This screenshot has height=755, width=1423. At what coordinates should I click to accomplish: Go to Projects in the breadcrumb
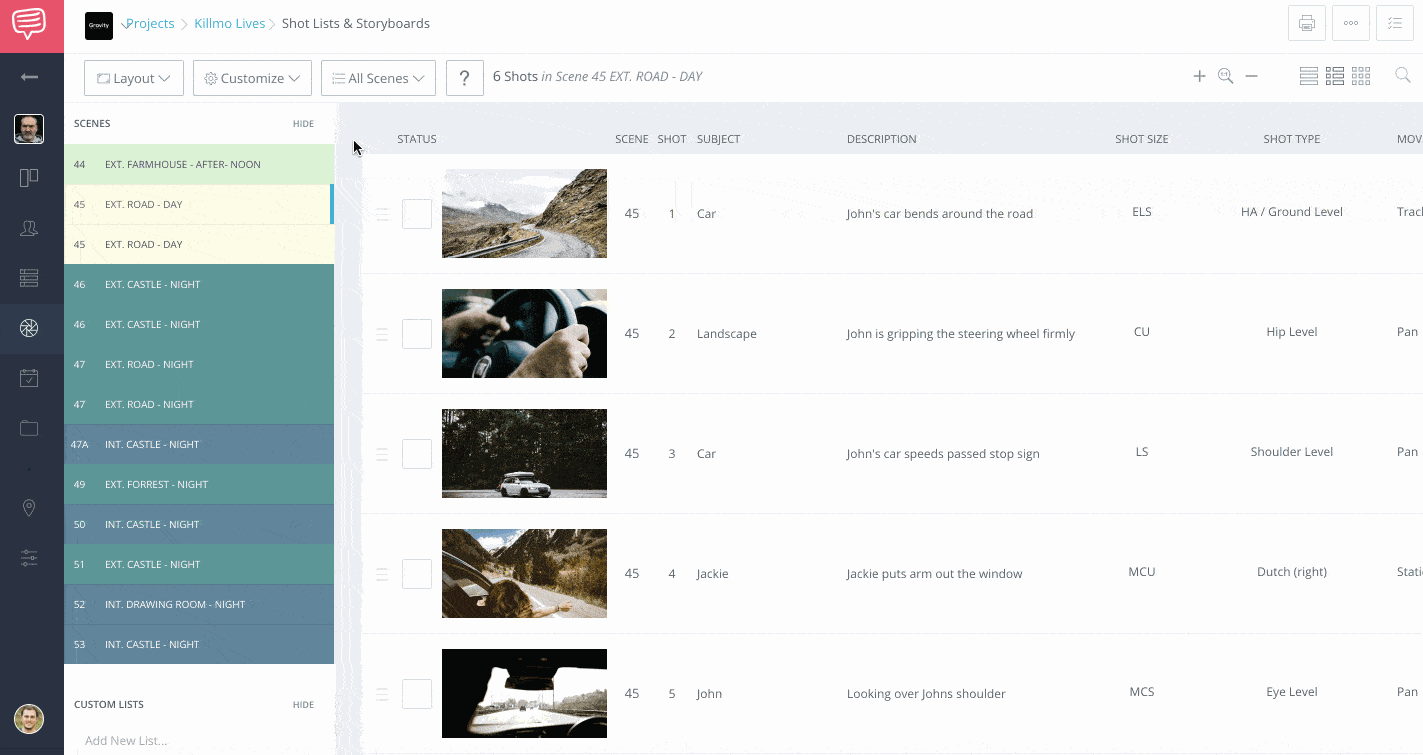(150, 23)
